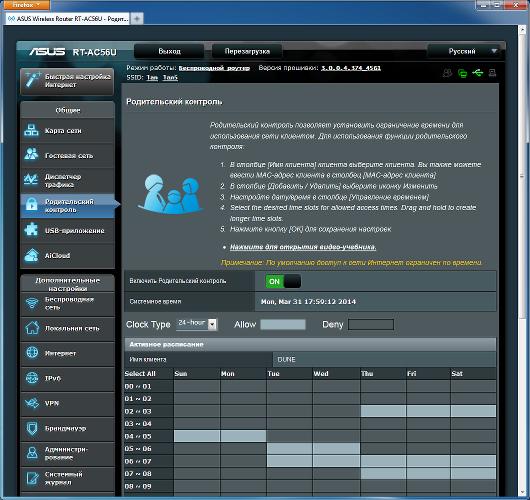Select Wireless (Беспроводная сеть) menu item
Viewport: 530px width, 500px height.
pos(68,303)
